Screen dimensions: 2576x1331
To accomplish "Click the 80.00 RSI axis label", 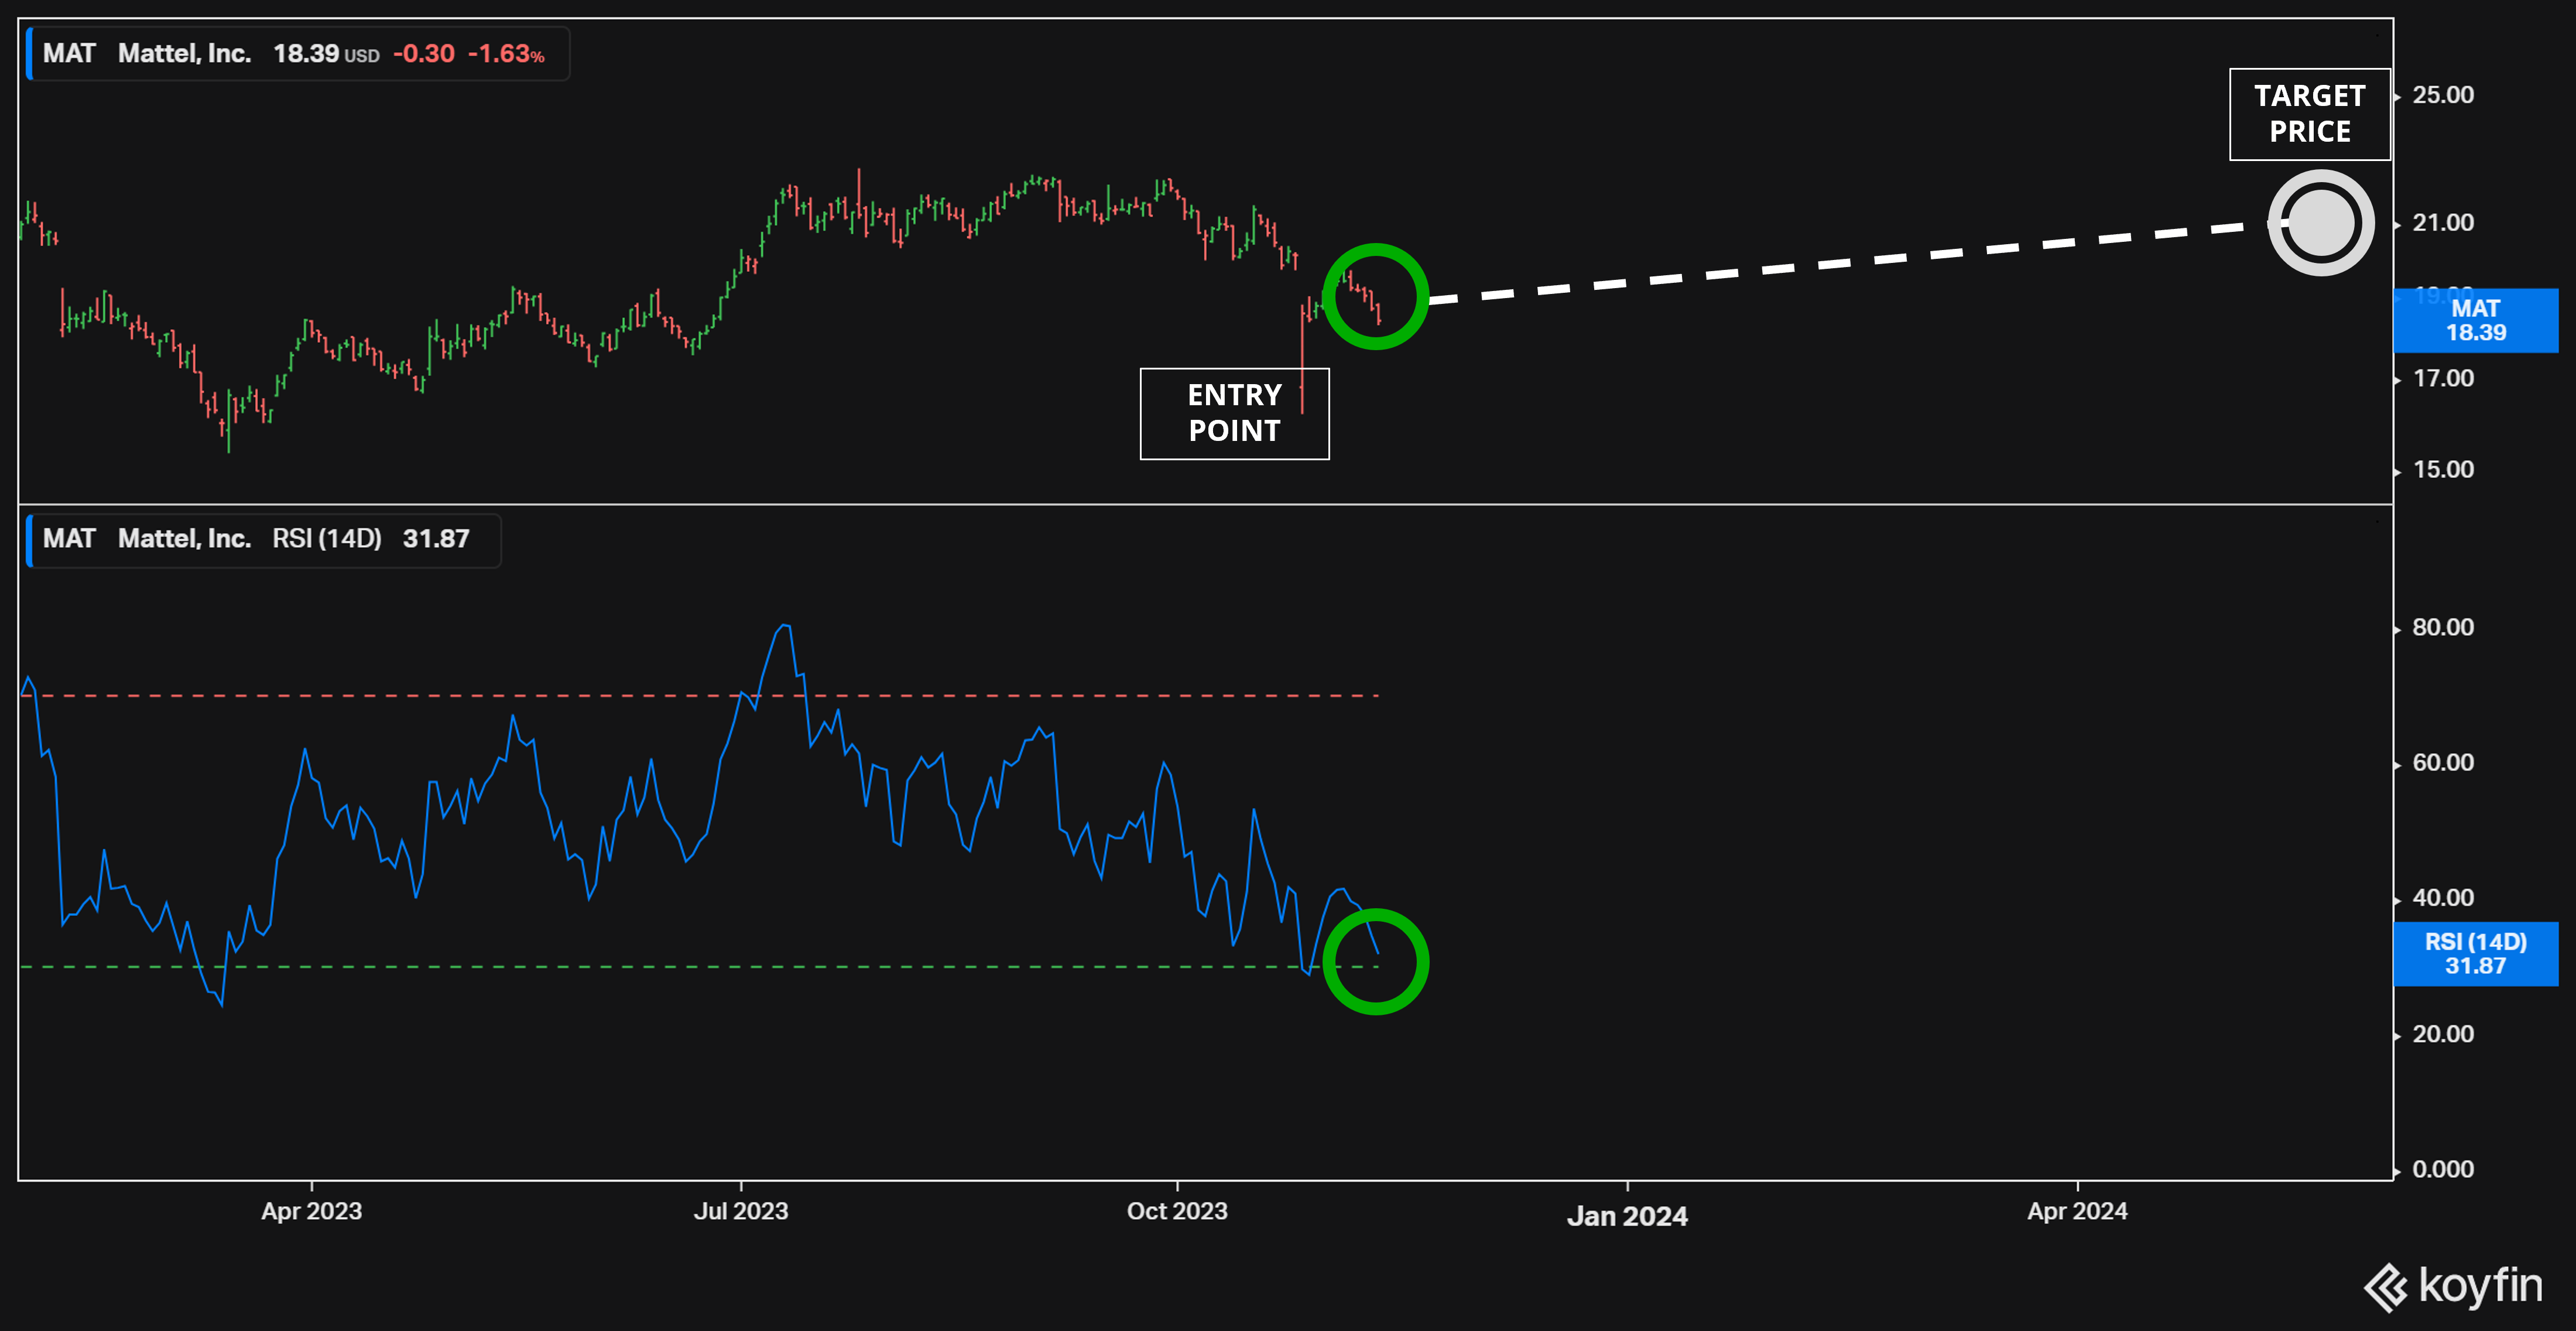I will (2442, 627).
